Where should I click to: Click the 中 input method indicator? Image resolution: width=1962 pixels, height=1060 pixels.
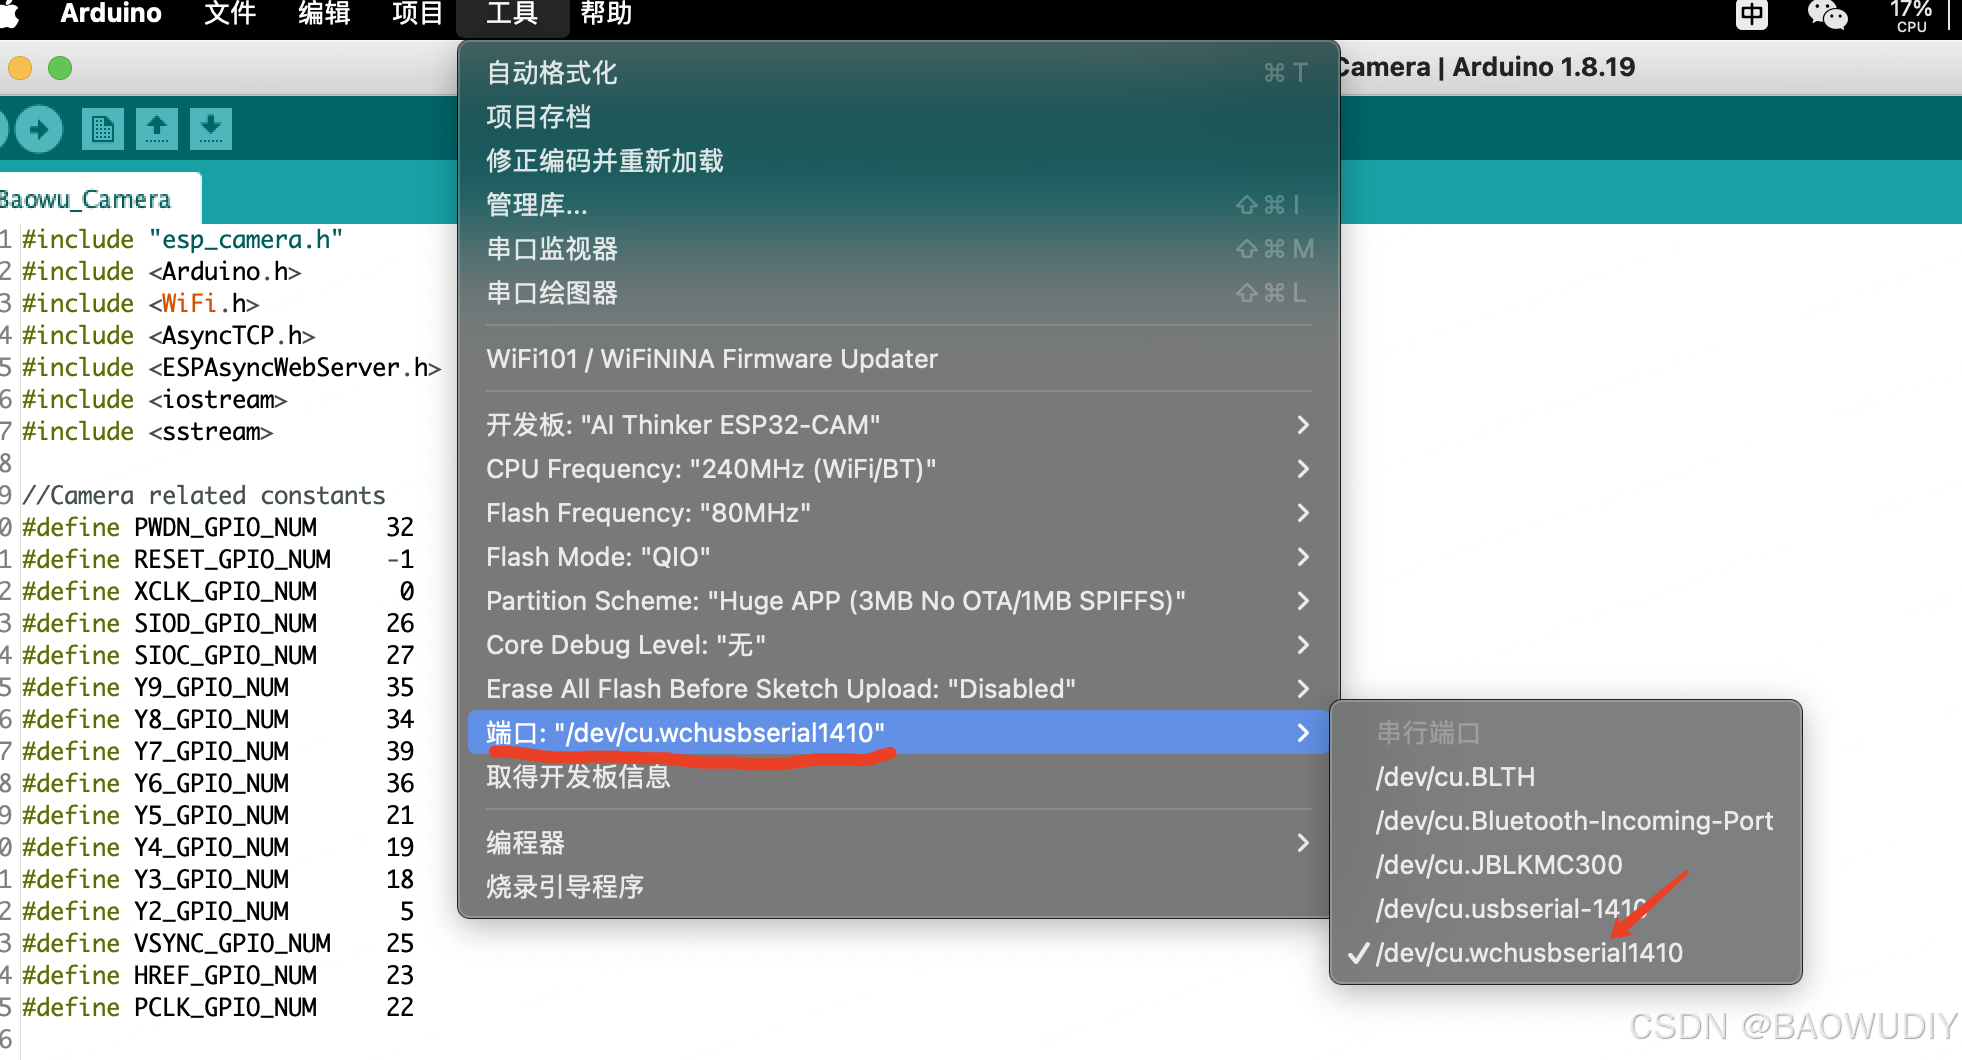[1749, 15]
